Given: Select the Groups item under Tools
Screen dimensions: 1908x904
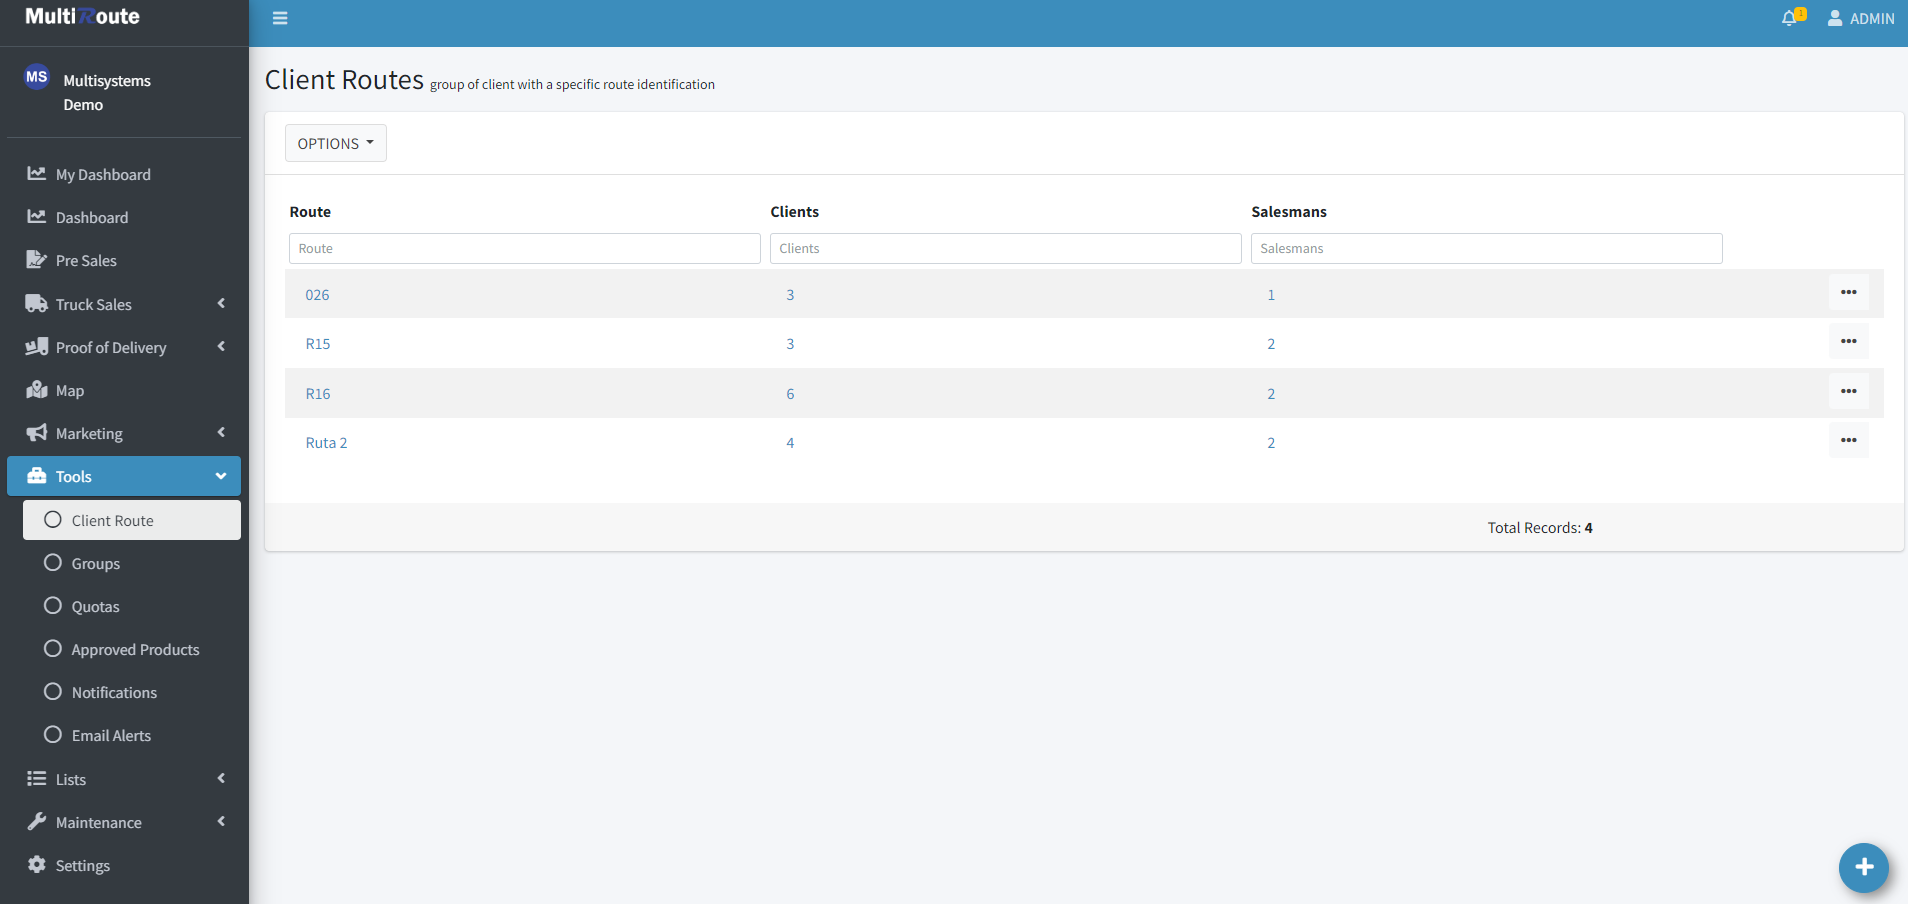Looking at the screenshot, I should [96, 564].
